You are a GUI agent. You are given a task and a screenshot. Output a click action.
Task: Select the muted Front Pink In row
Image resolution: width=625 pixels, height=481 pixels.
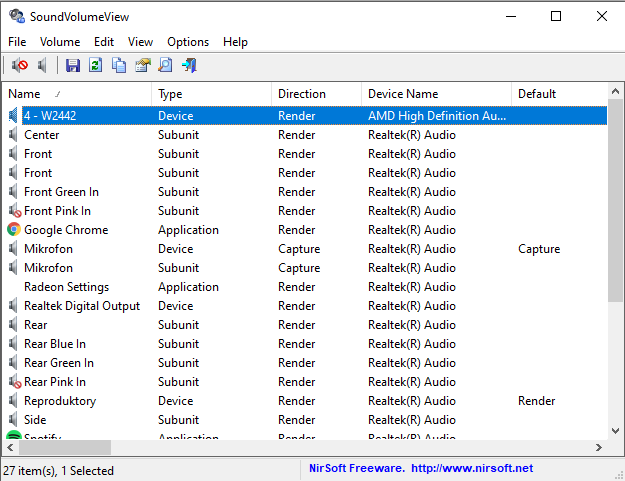tap(57, 211)
